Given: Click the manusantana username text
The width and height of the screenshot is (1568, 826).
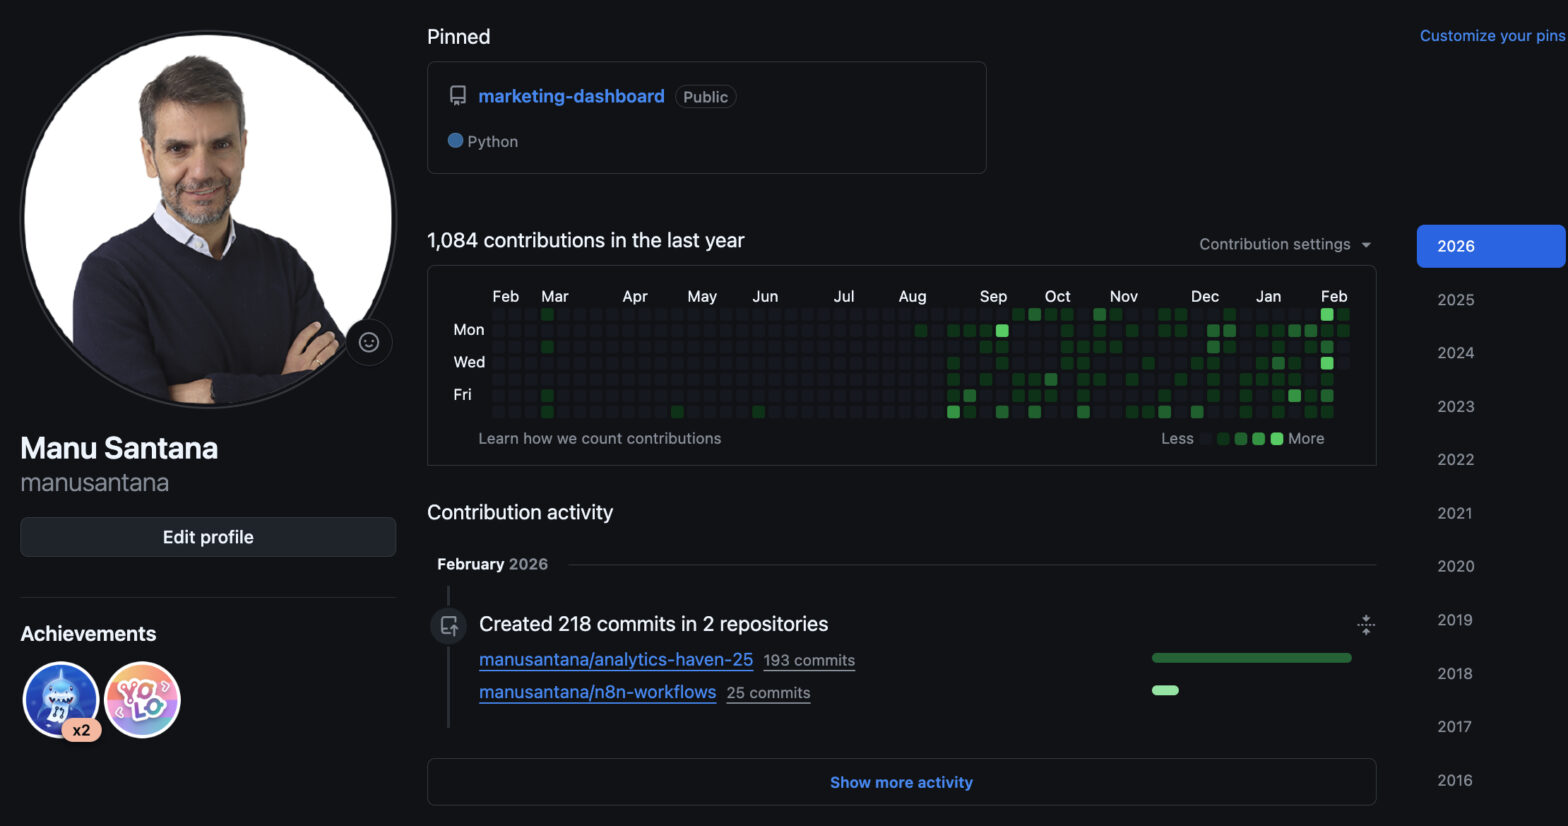Looking at the screenshot, I should point(95,483).
